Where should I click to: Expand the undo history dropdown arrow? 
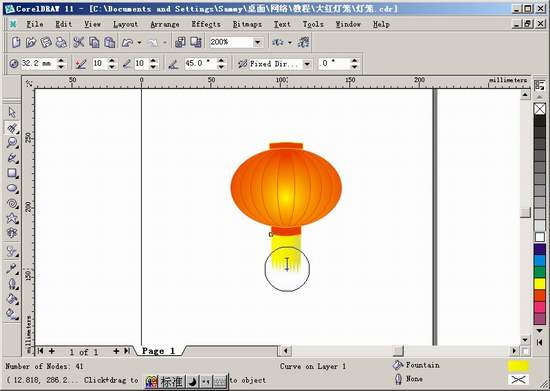tap(139, 42)
